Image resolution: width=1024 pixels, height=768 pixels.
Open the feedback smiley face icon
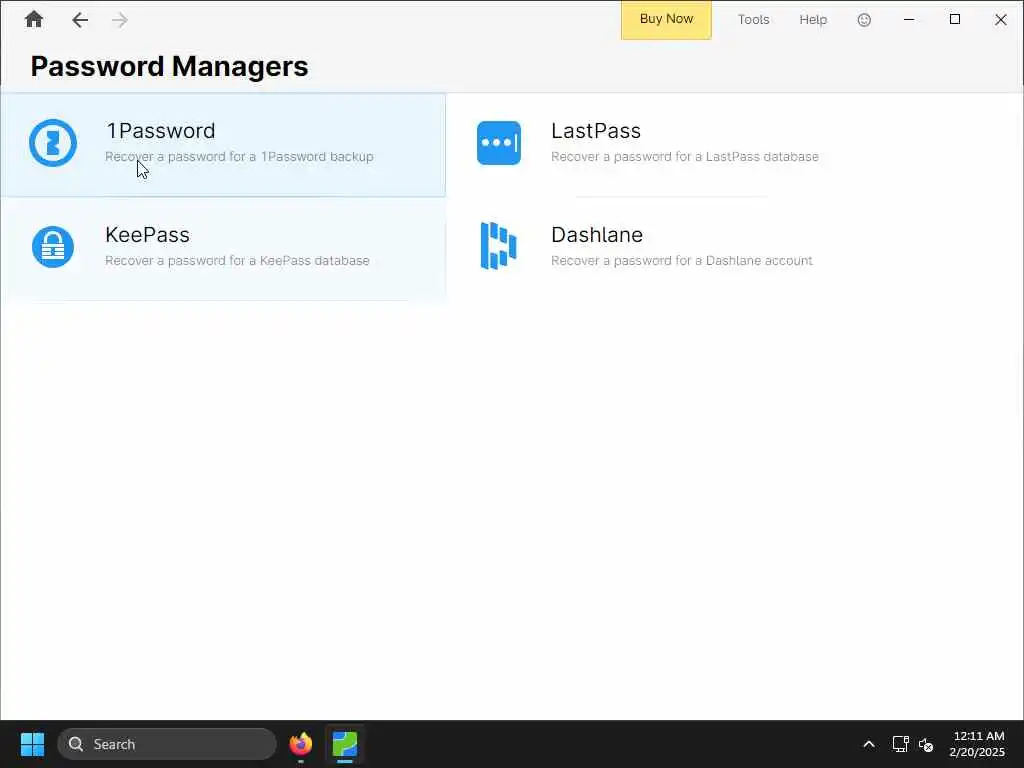(x=864, y=20)
